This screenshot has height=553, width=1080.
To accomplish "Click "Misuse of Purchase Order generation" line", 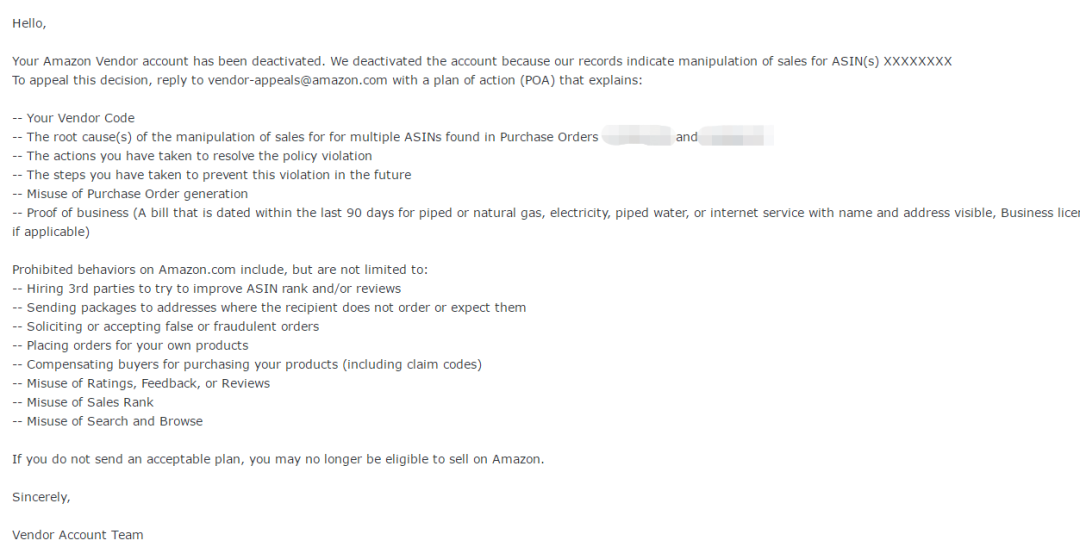I will 130,194.
